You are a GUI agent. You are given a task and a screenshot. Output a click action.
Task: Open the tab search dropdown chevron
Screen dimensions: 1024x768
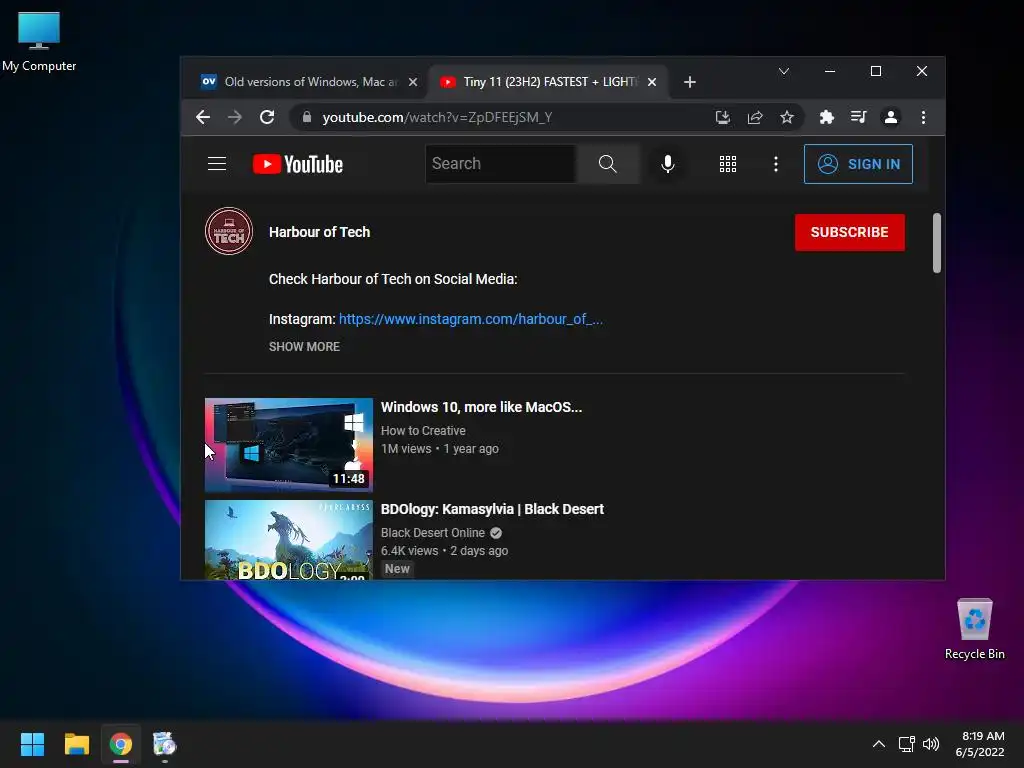tap(784, 71)
